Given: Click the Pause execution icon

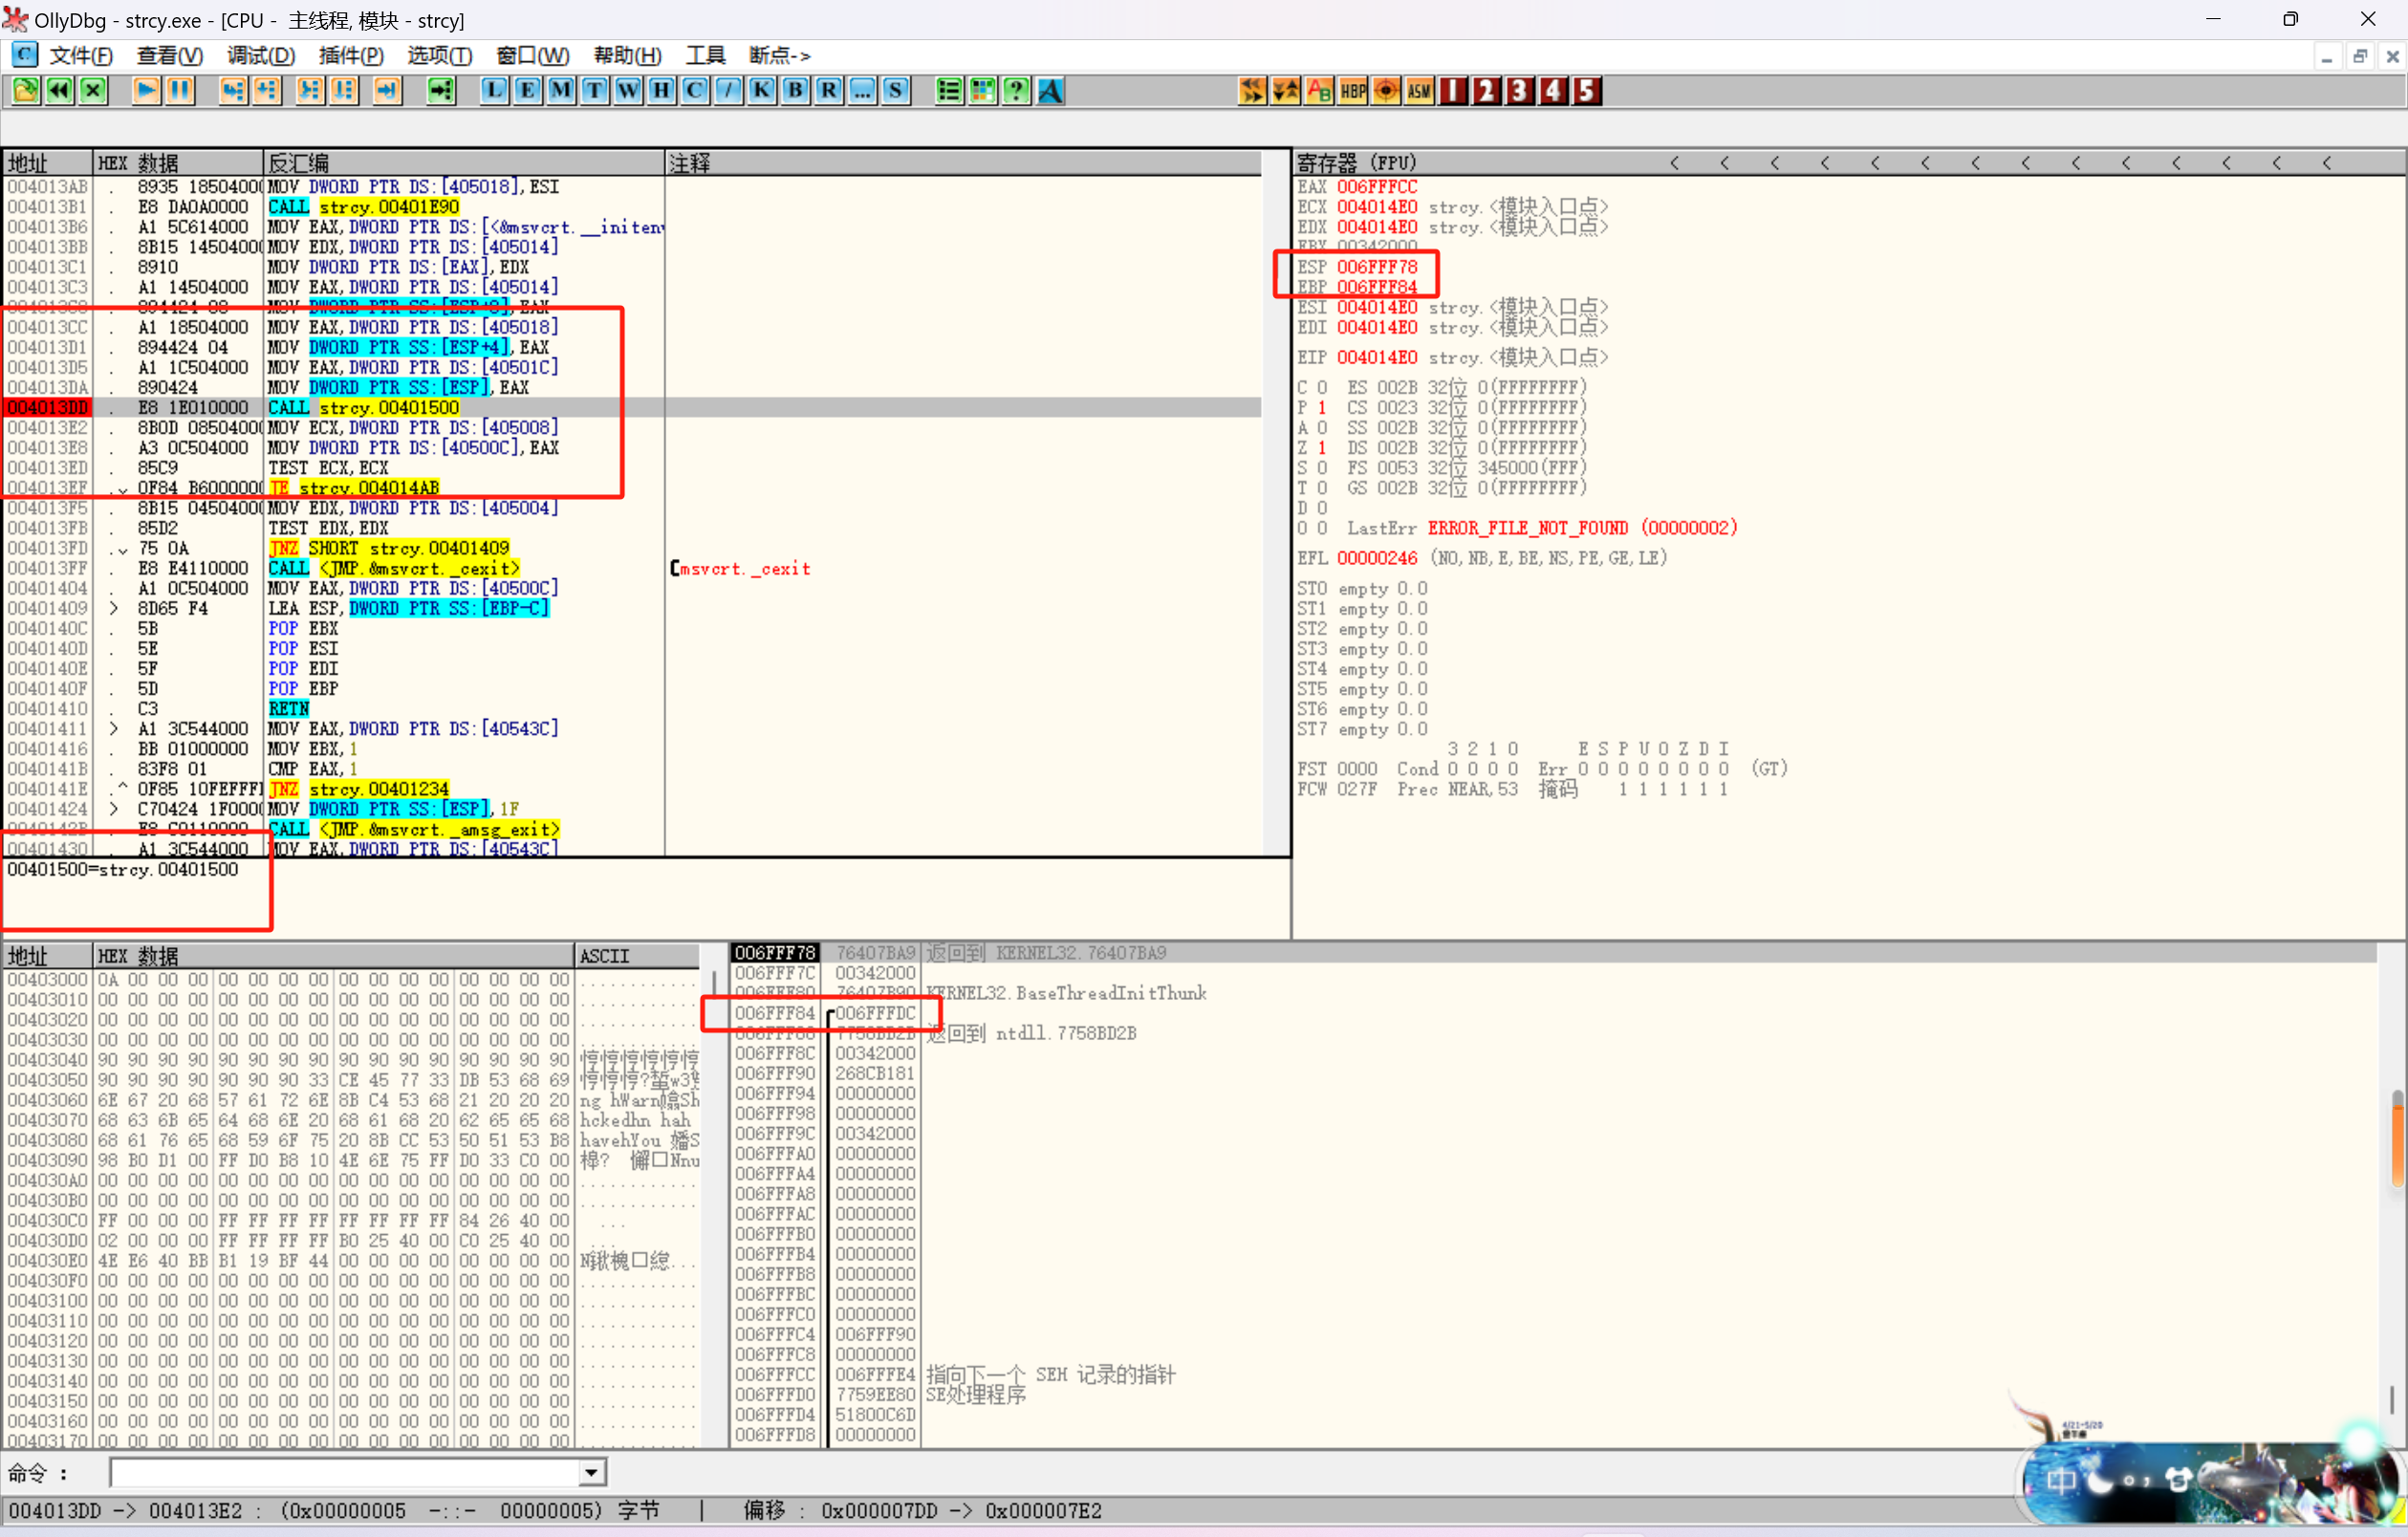Looking at the screenshot, I should point(180,91).
